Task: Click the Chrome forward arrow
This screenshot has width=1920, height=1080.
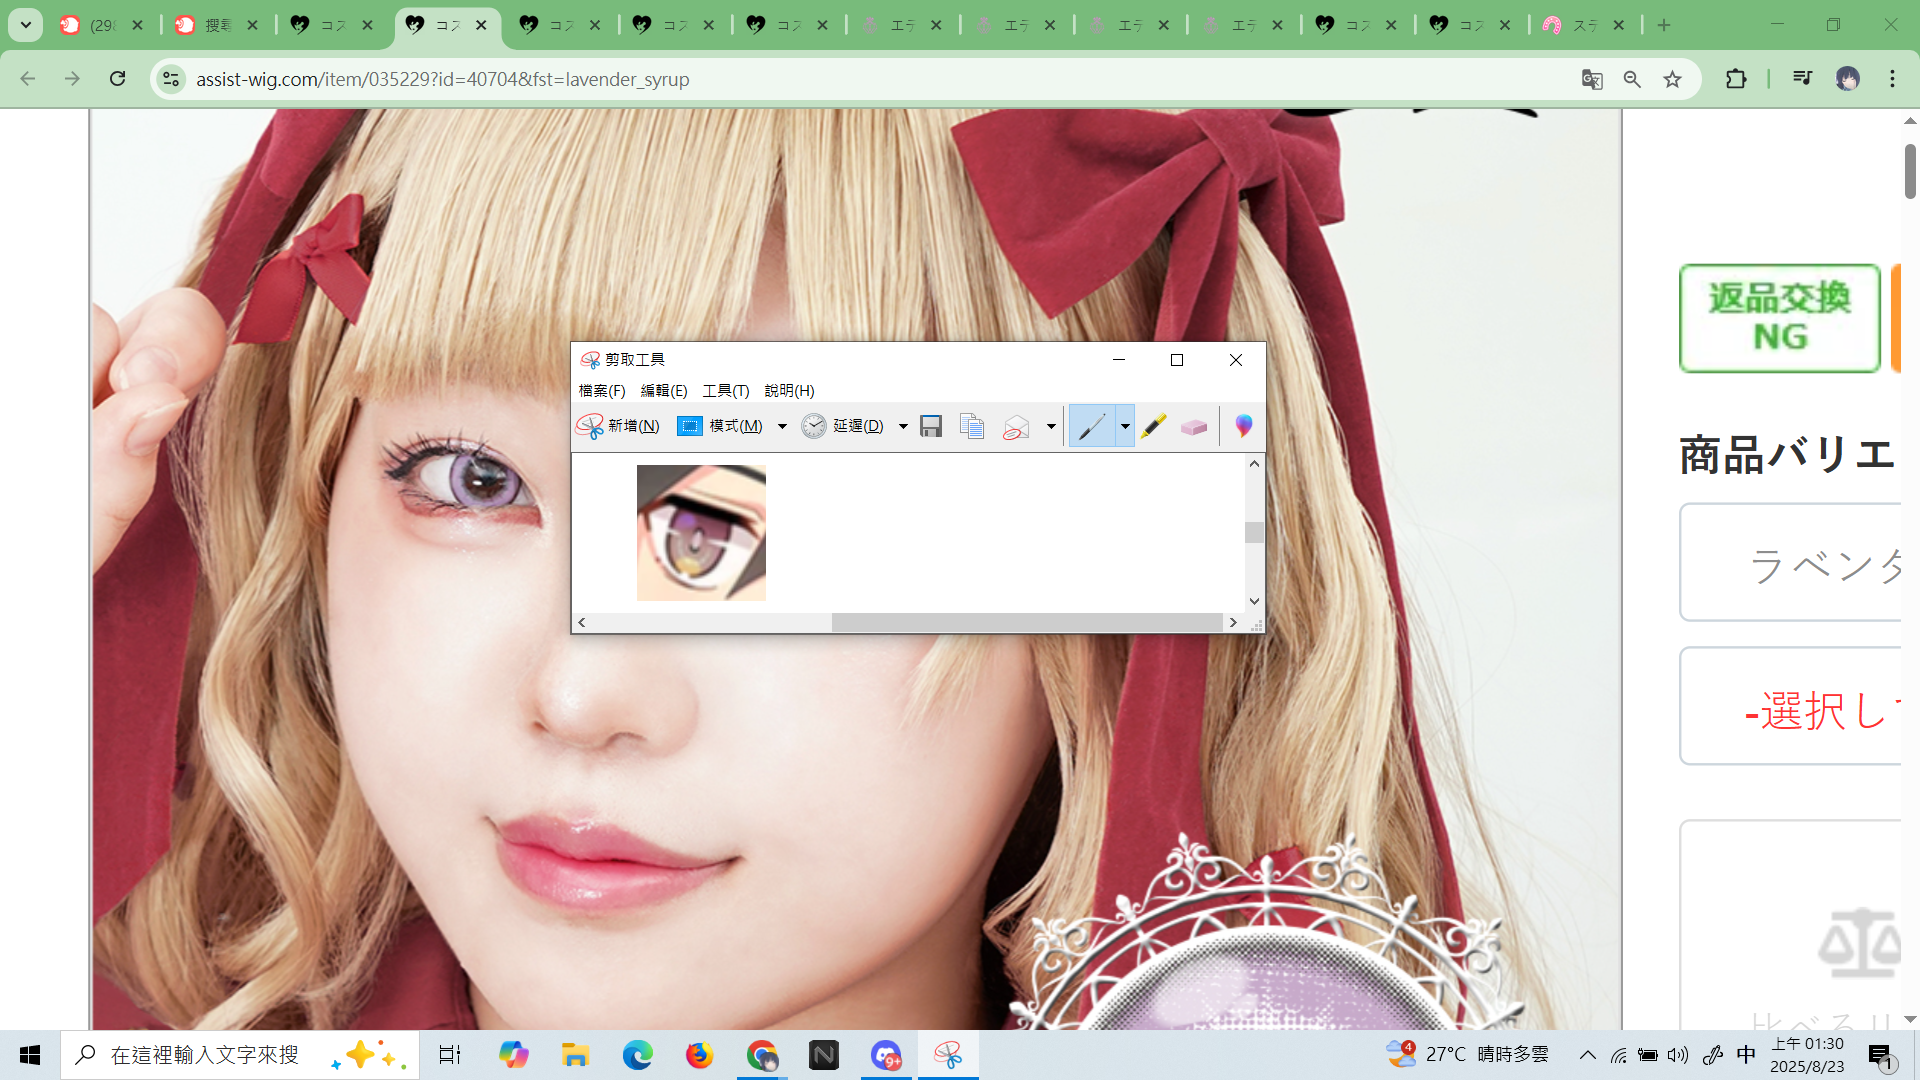Action: pos(72,79)
